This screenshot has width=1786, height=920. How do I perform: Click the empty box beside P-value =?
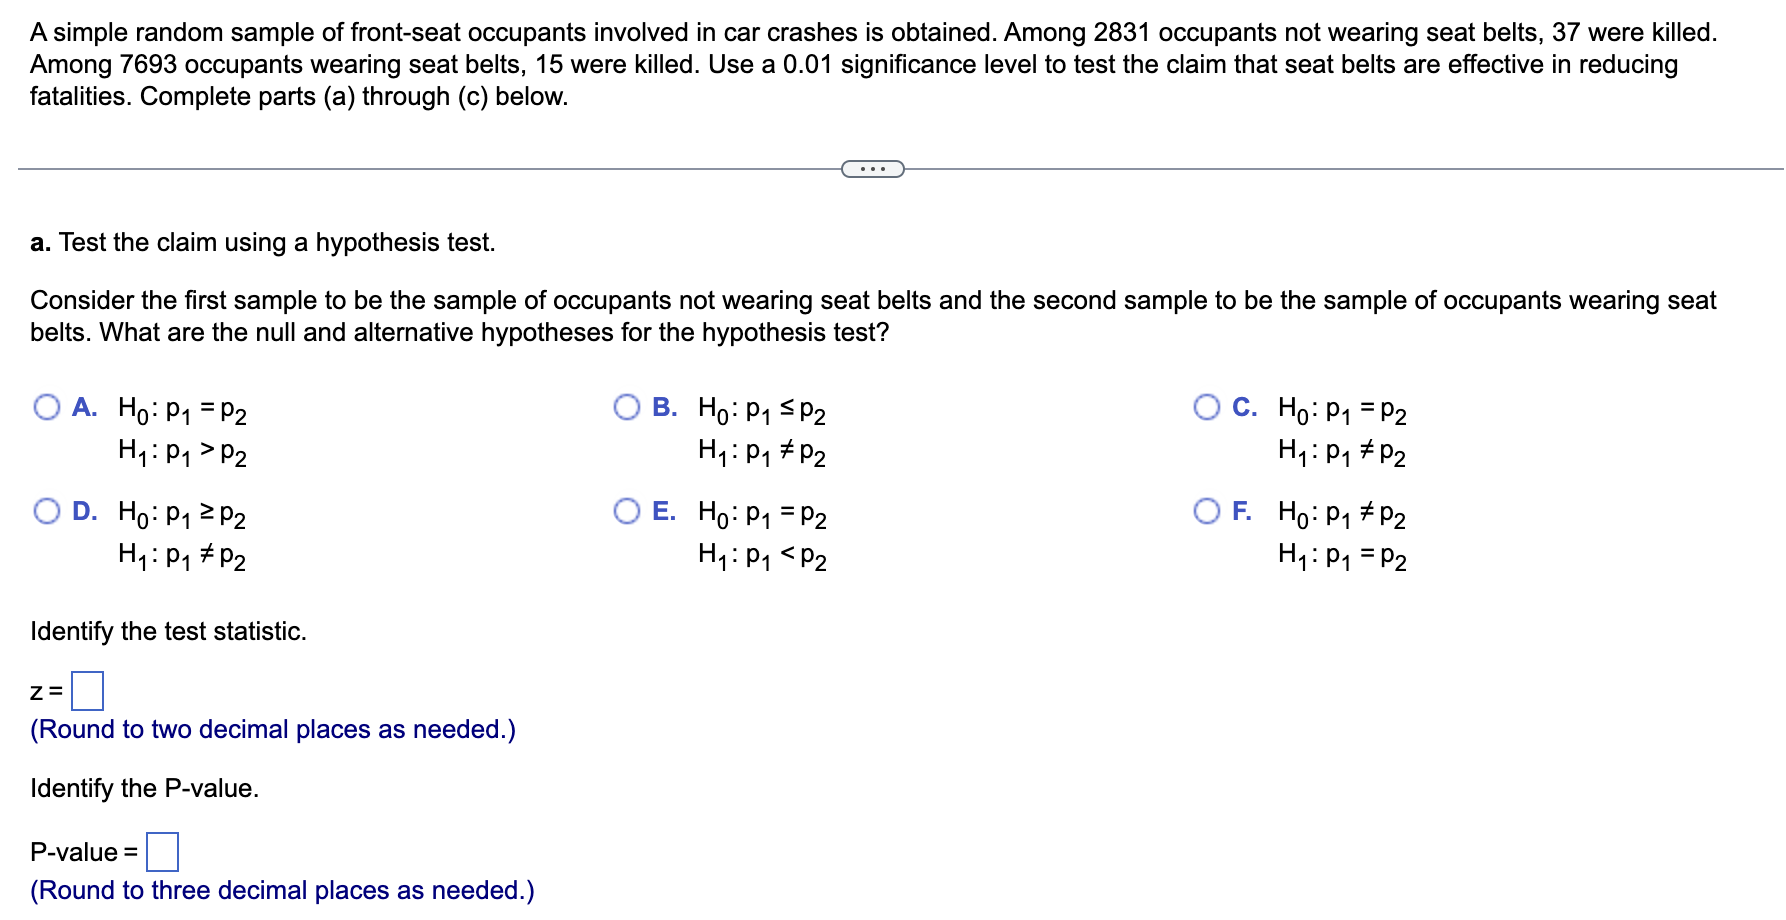(x=161, y=852)
